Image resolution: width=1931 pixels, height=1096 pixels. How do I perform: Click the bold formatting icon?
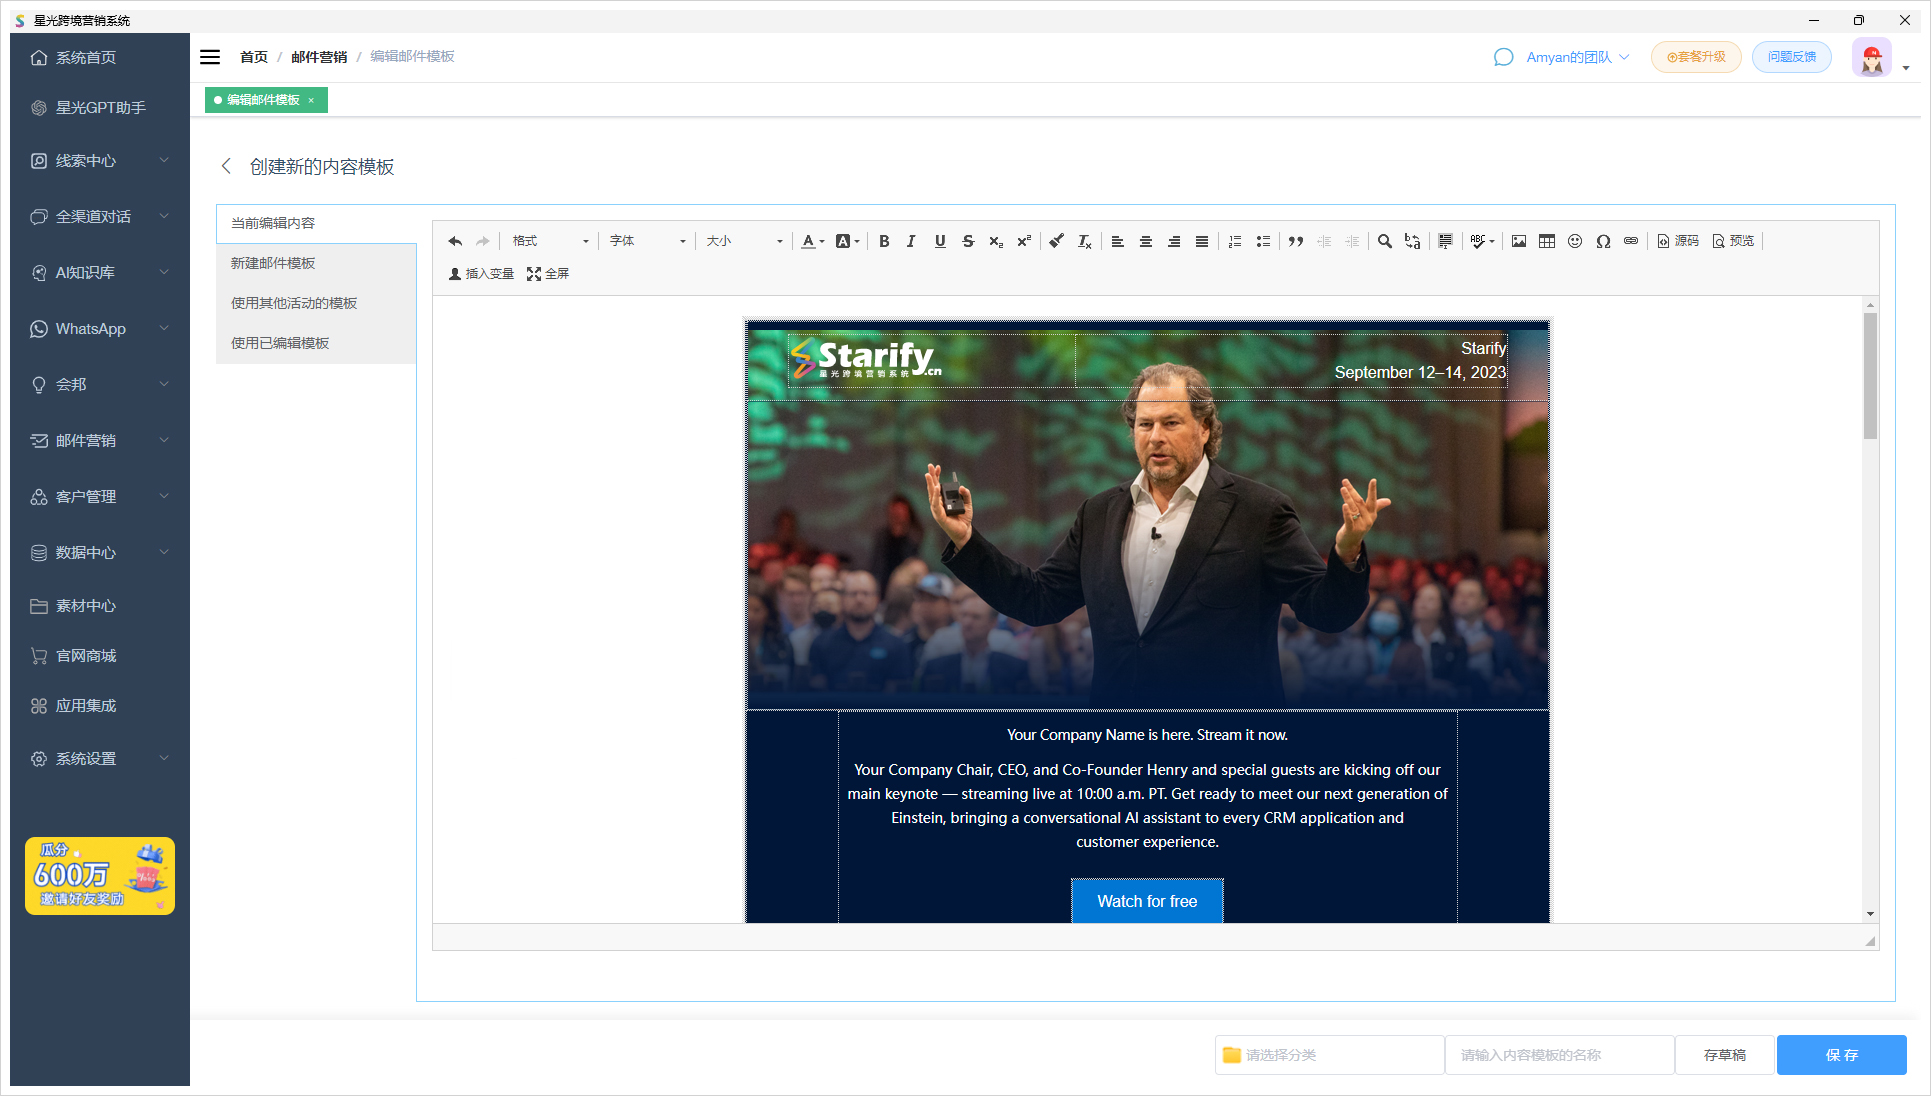click(885, 240)
